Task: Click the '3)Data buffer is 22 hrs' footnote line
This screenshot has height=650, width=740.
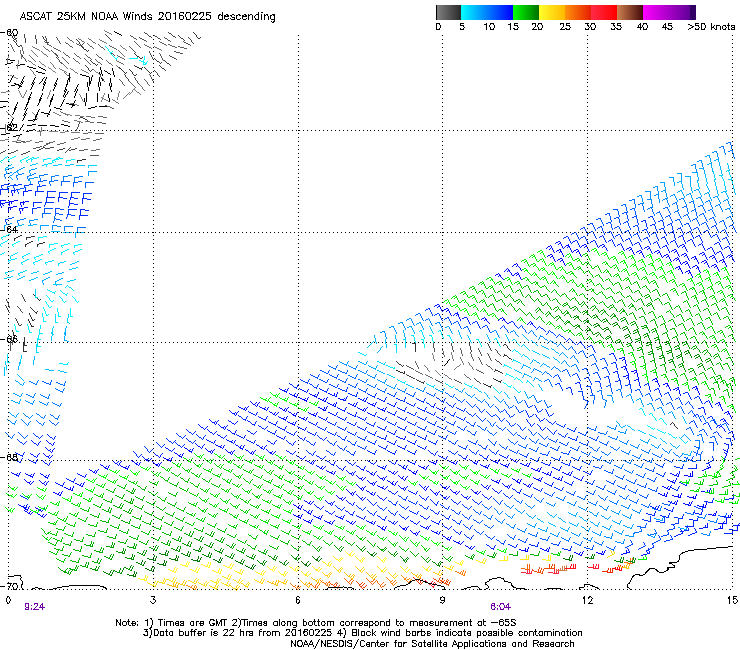Action: click(362, 633)
